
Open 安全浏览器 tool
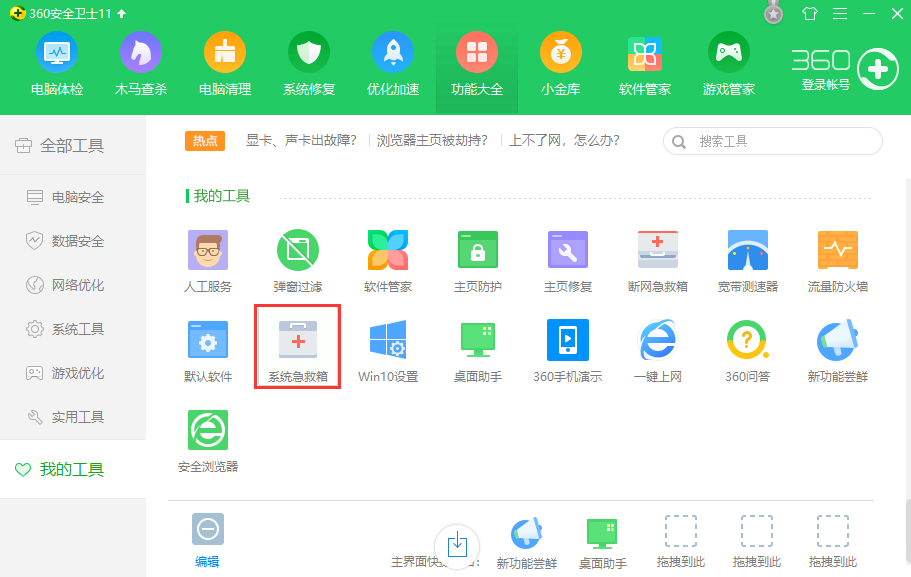click(x=208, y=441)
